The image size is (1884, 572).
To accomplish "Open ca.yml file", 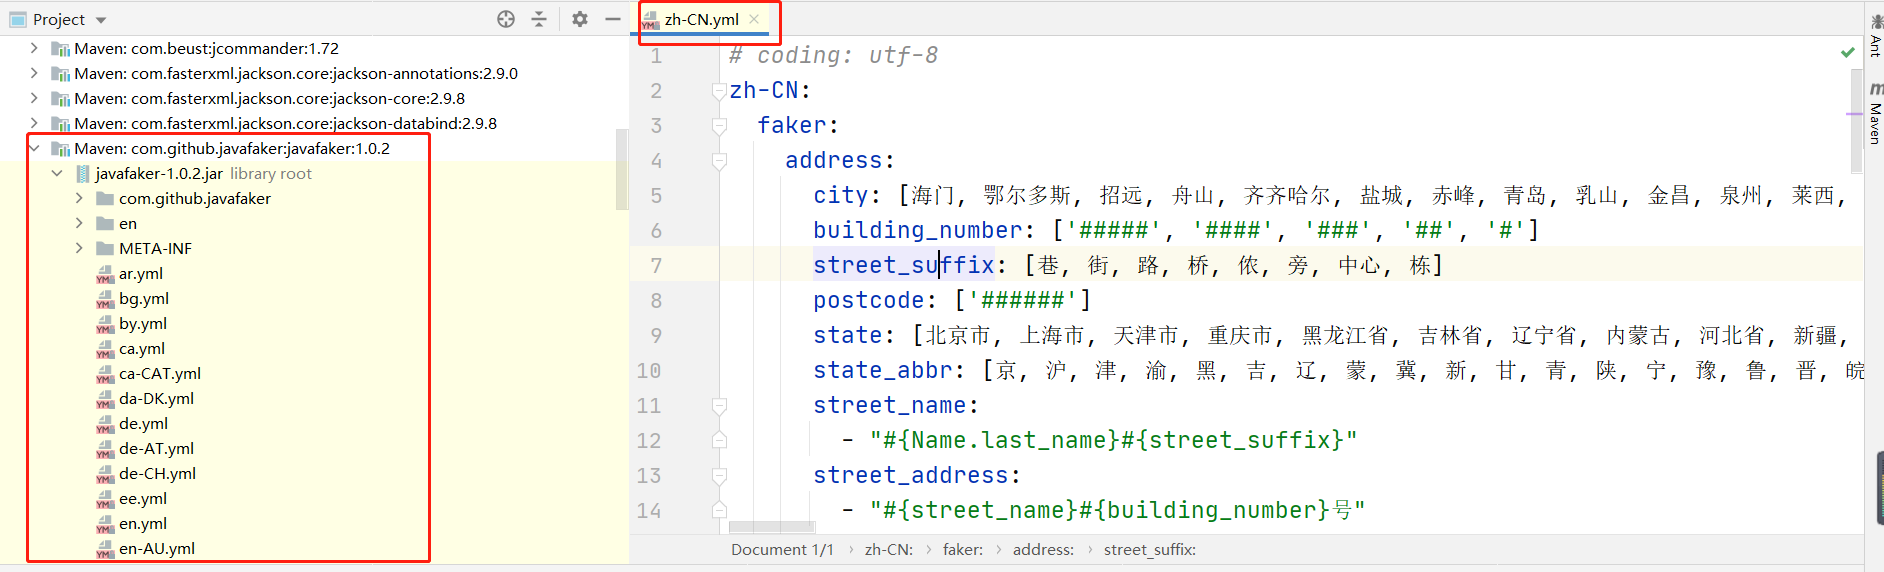I will (142, 348).
